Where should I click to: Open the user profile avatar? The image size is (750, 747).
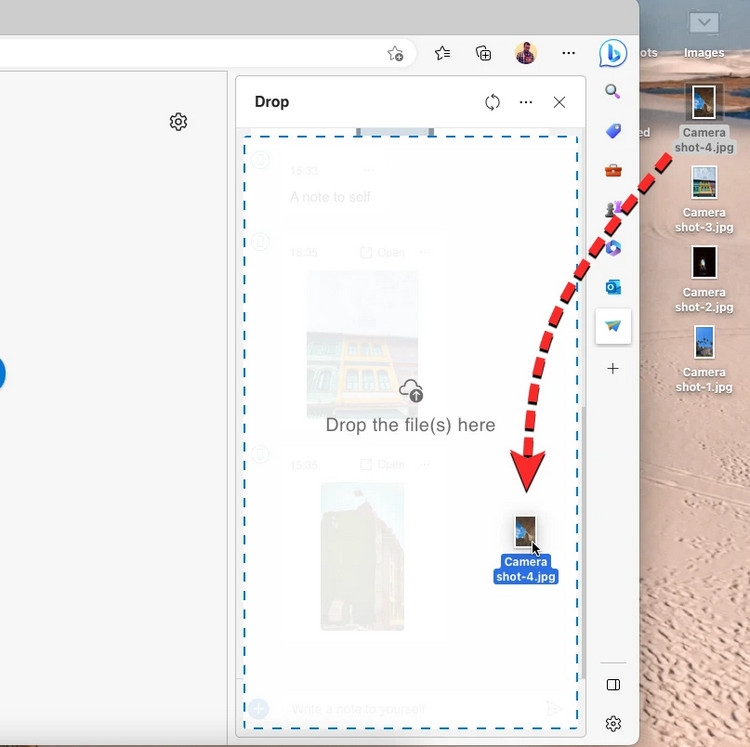(x=526, y=53)
